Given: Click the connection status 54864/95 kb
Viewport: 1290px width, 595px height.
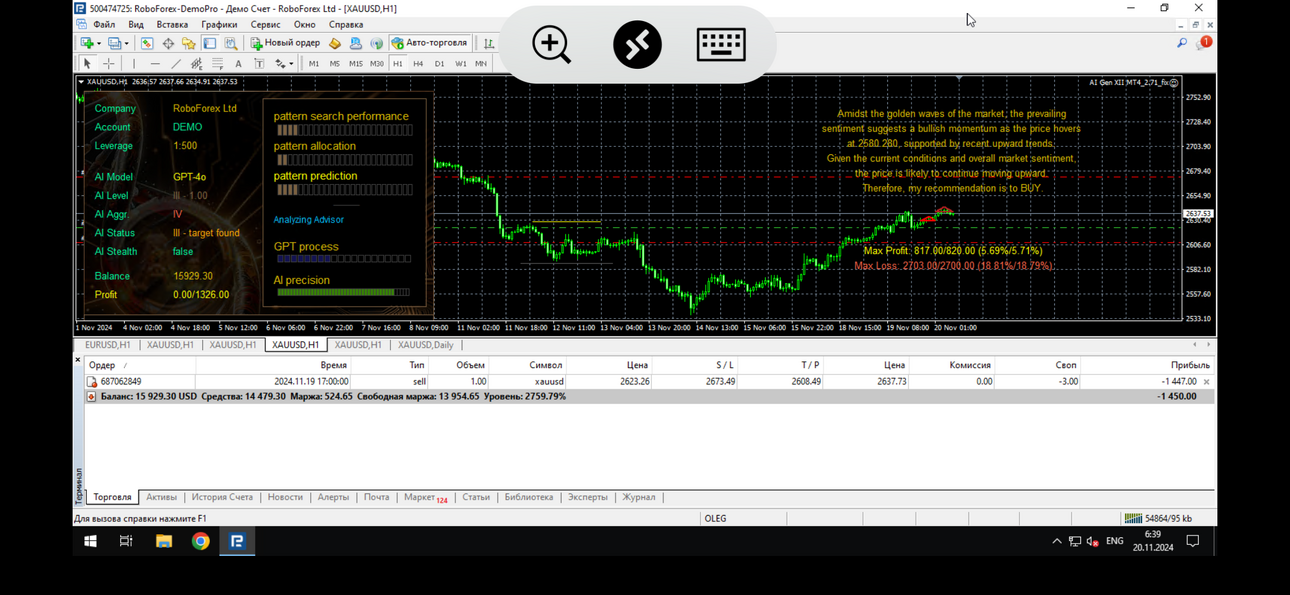Looking at the screenshot, I should pyautogui.click(x=1158, y=518).
